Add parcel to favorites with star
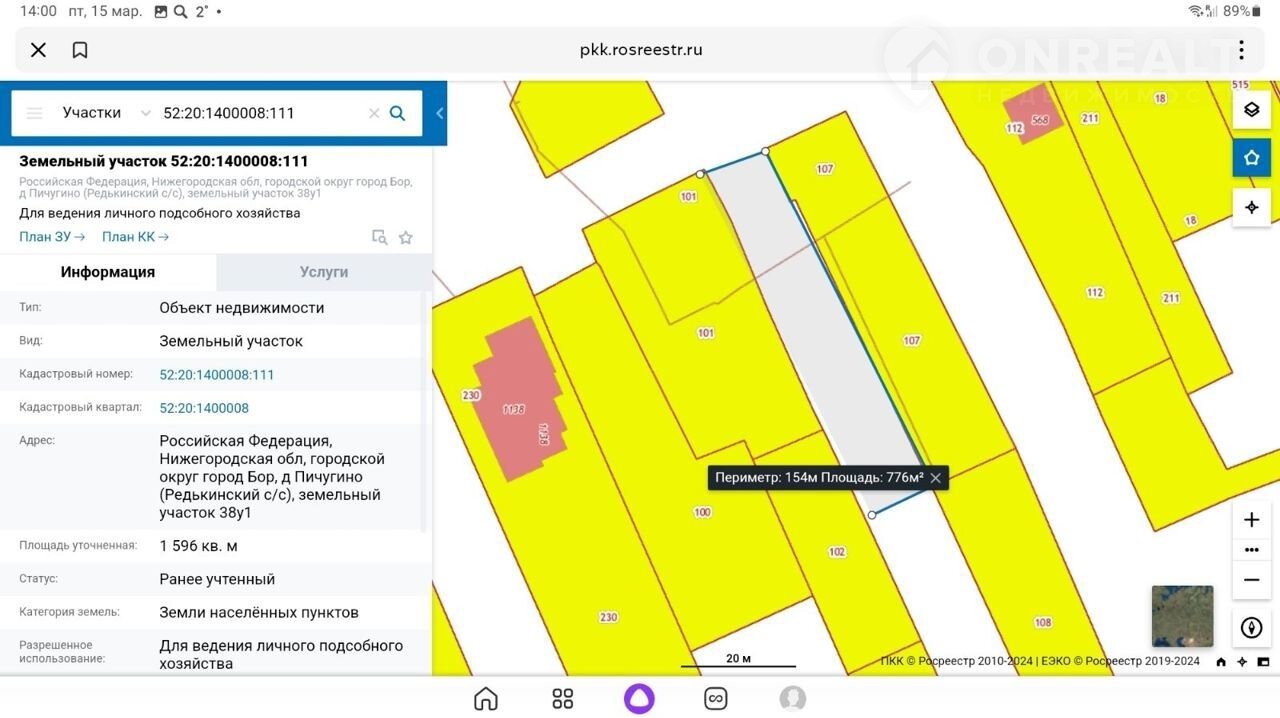1280x718 pixels. (x=406, y=237)
